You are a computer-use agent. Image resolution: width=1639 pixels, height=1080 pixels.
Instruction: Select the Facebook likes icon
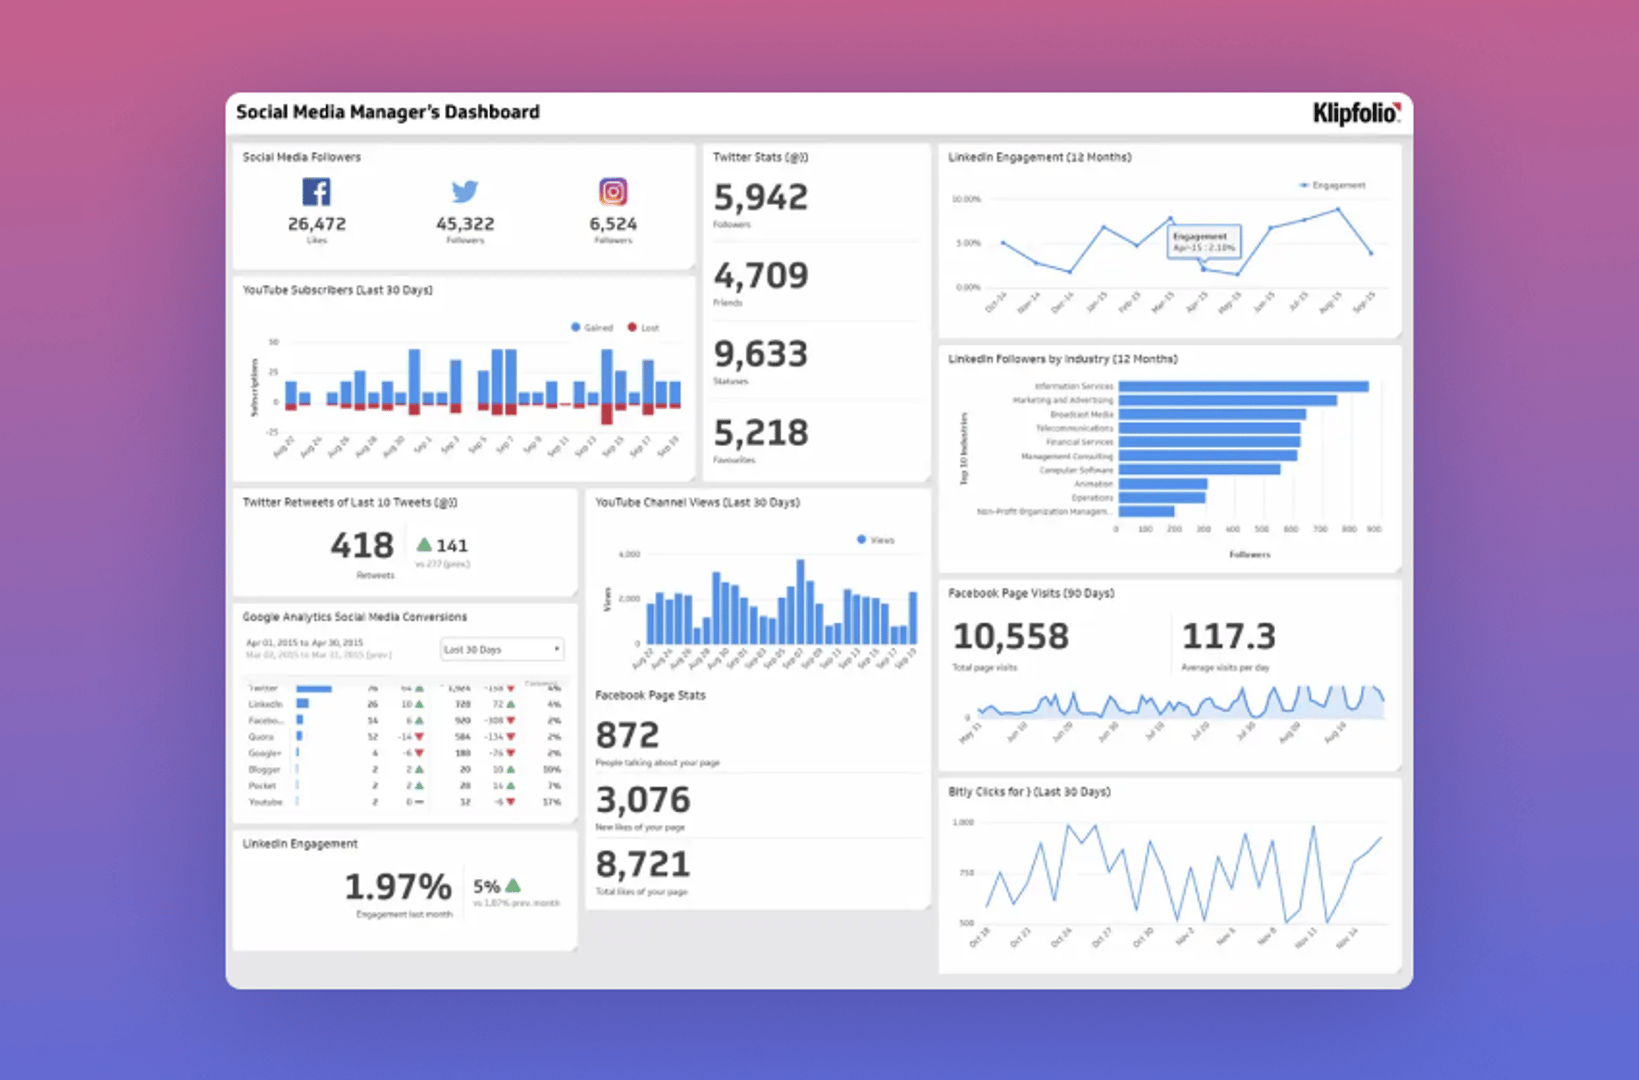[x=316, y=190]
